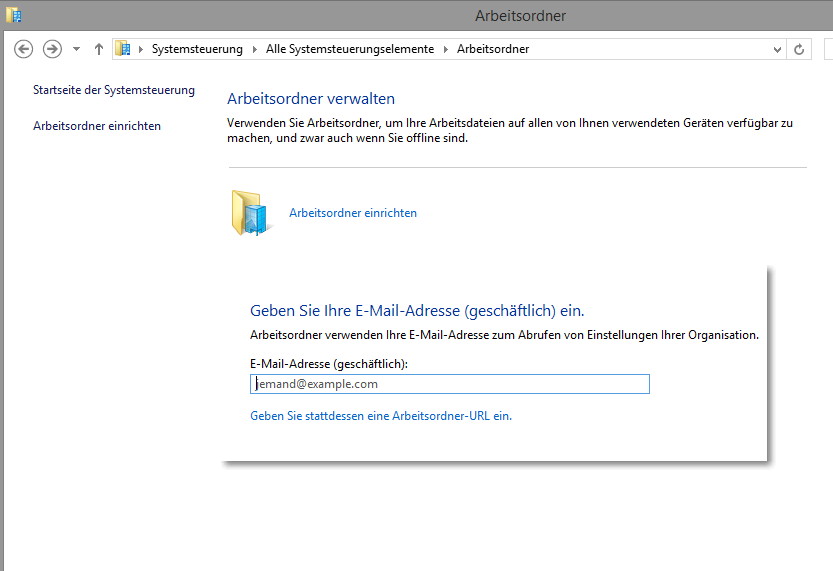Open Arbeitsordner einrichten beside the folder icon

(x=353, y=212)
